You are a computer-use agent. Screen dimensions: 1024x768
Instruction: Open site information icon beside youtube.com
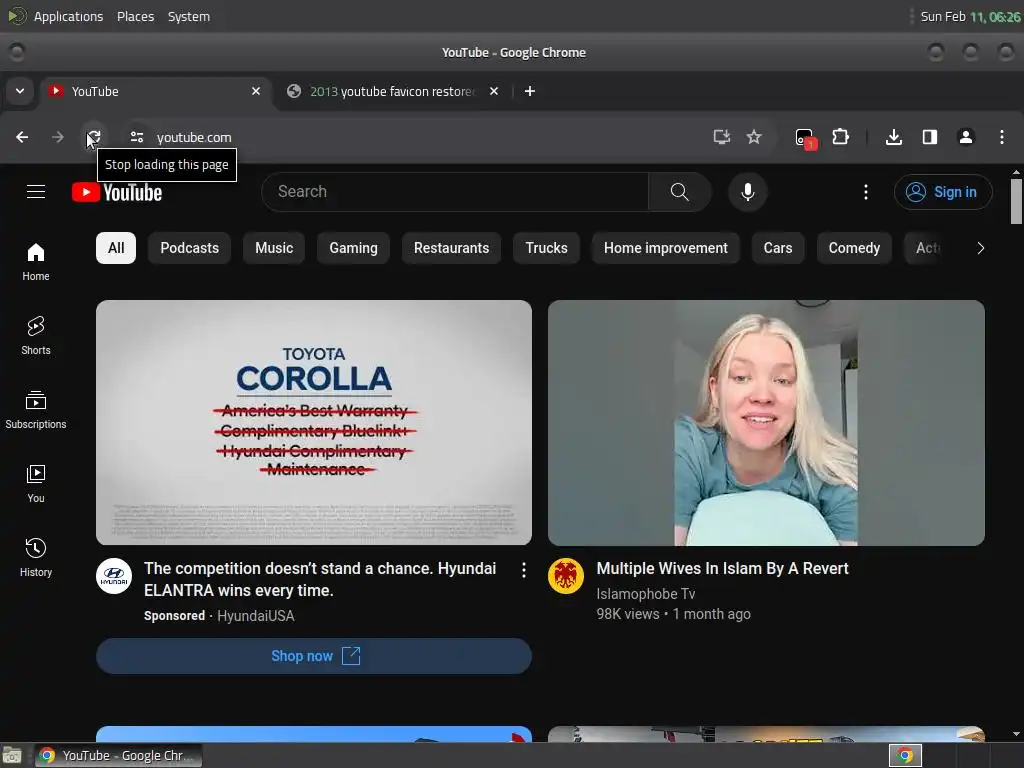(136, 137)
